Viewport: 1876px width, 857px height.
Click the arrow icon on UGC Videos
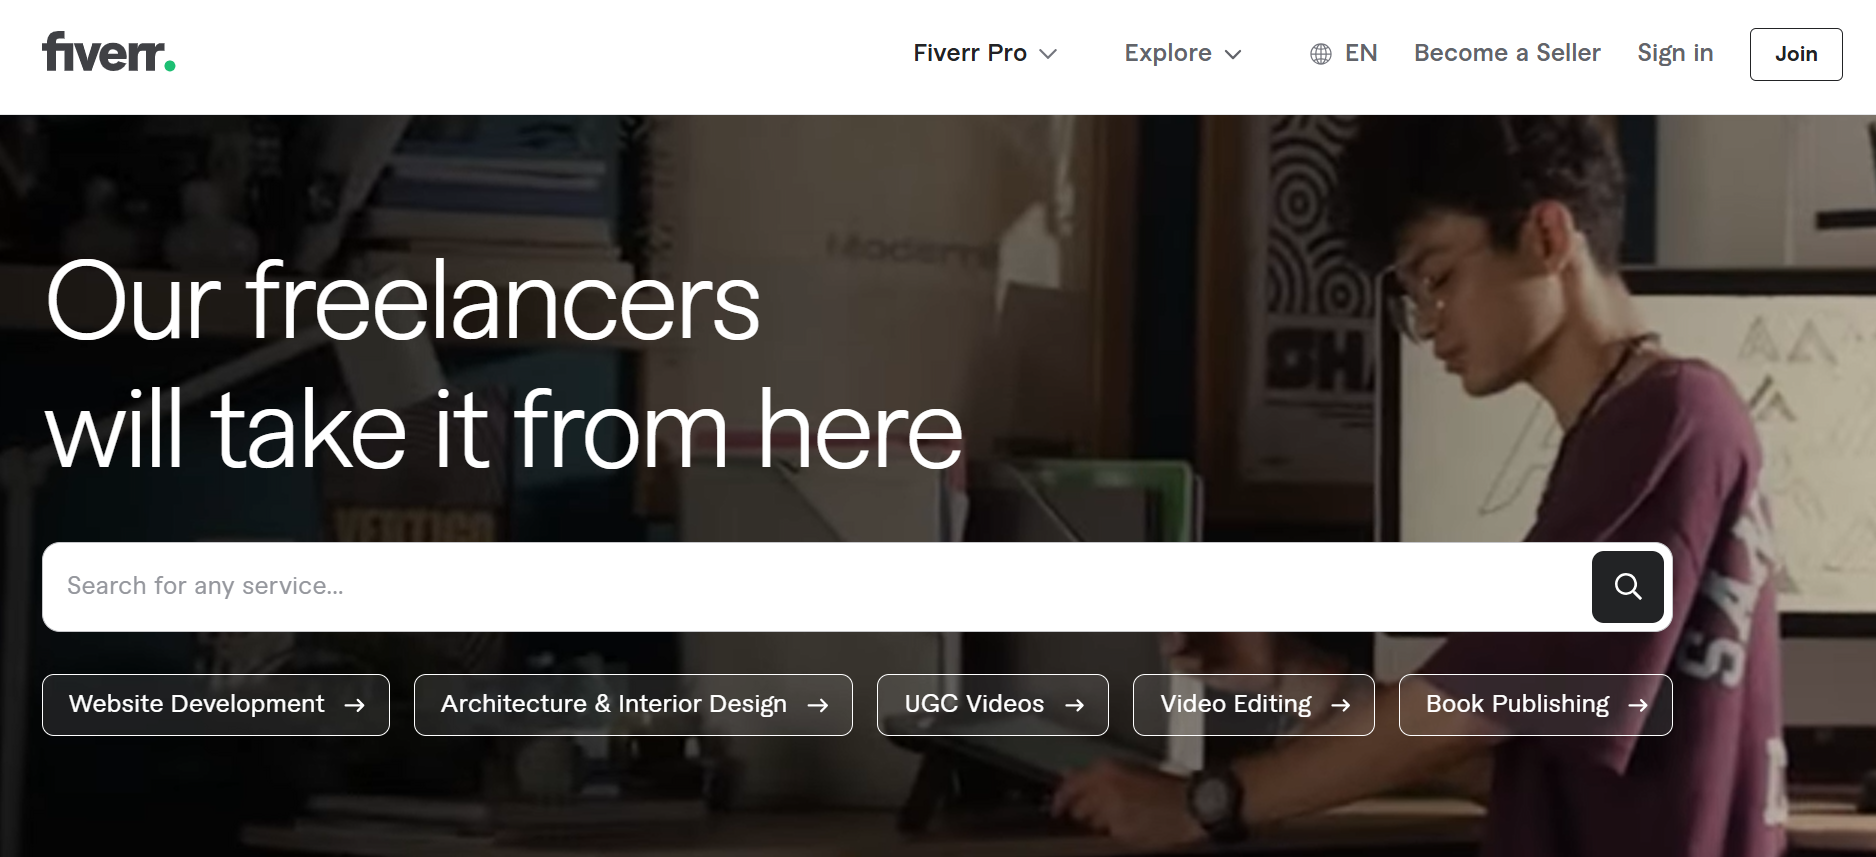click(x=1074, y=705)
